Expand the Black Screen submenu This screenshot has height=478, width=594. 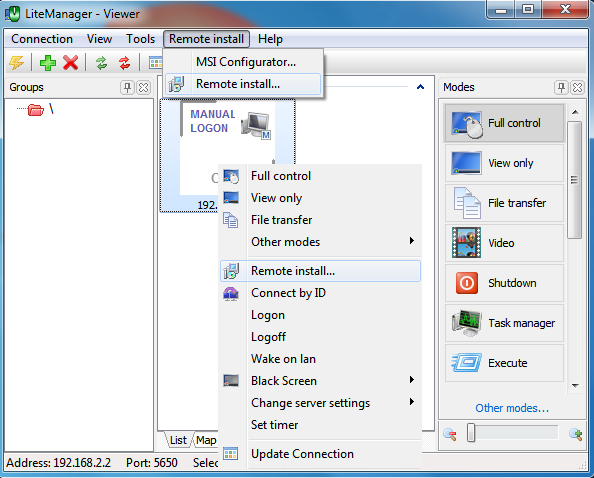(320, 381)
